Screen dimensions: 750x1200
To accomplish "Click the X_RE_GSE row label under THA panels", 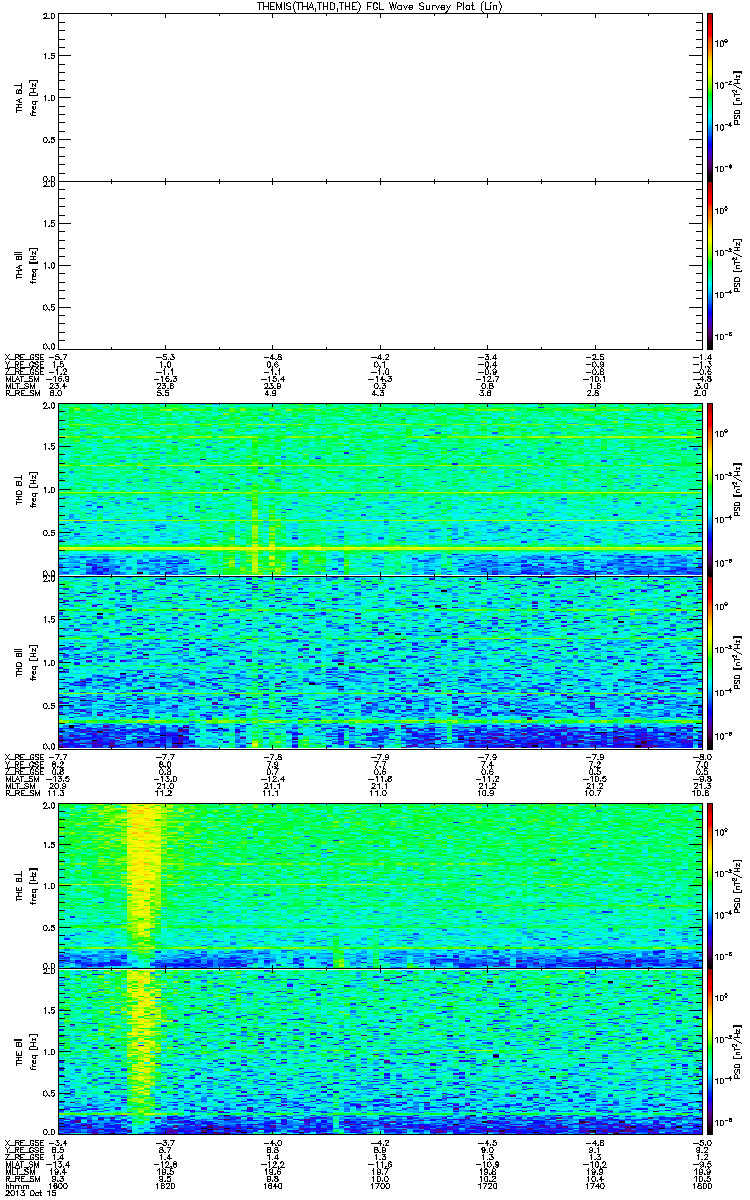I will pos(23,356).
